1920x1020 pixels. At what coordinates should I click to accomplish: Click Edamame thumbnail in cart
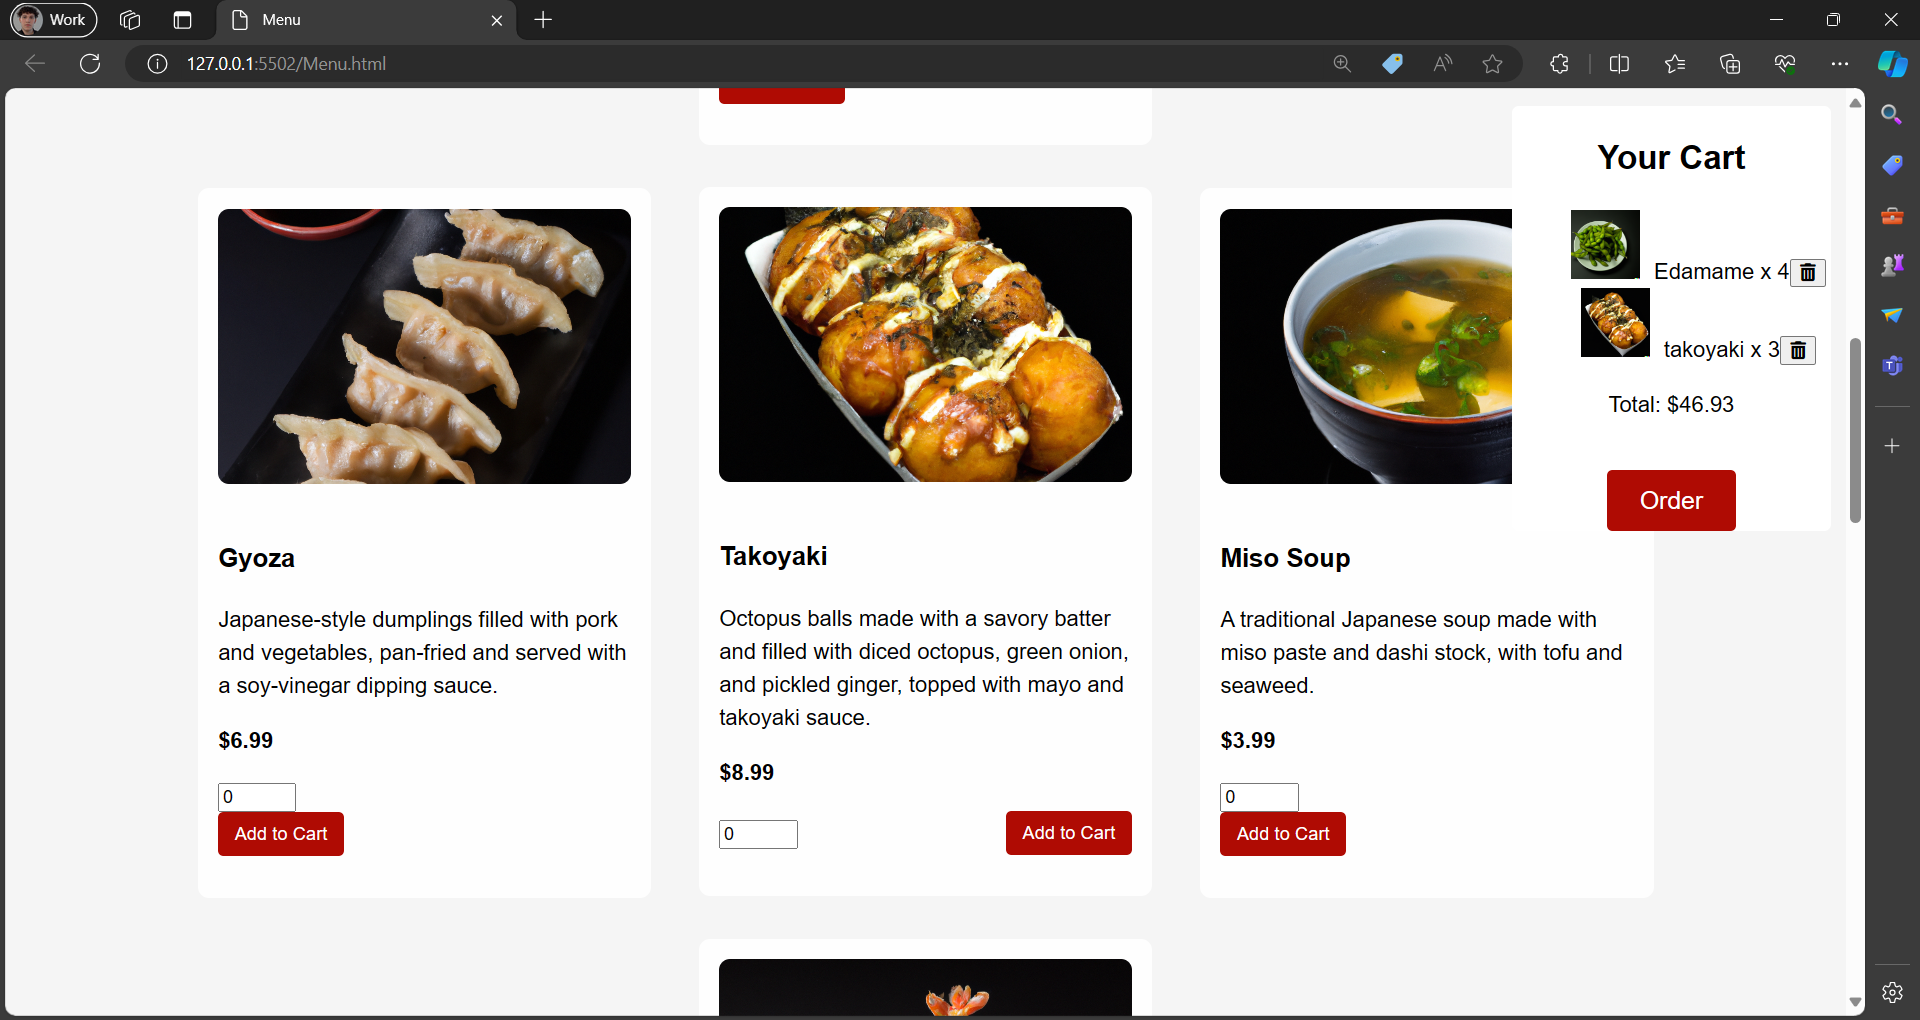point(1605,244)
